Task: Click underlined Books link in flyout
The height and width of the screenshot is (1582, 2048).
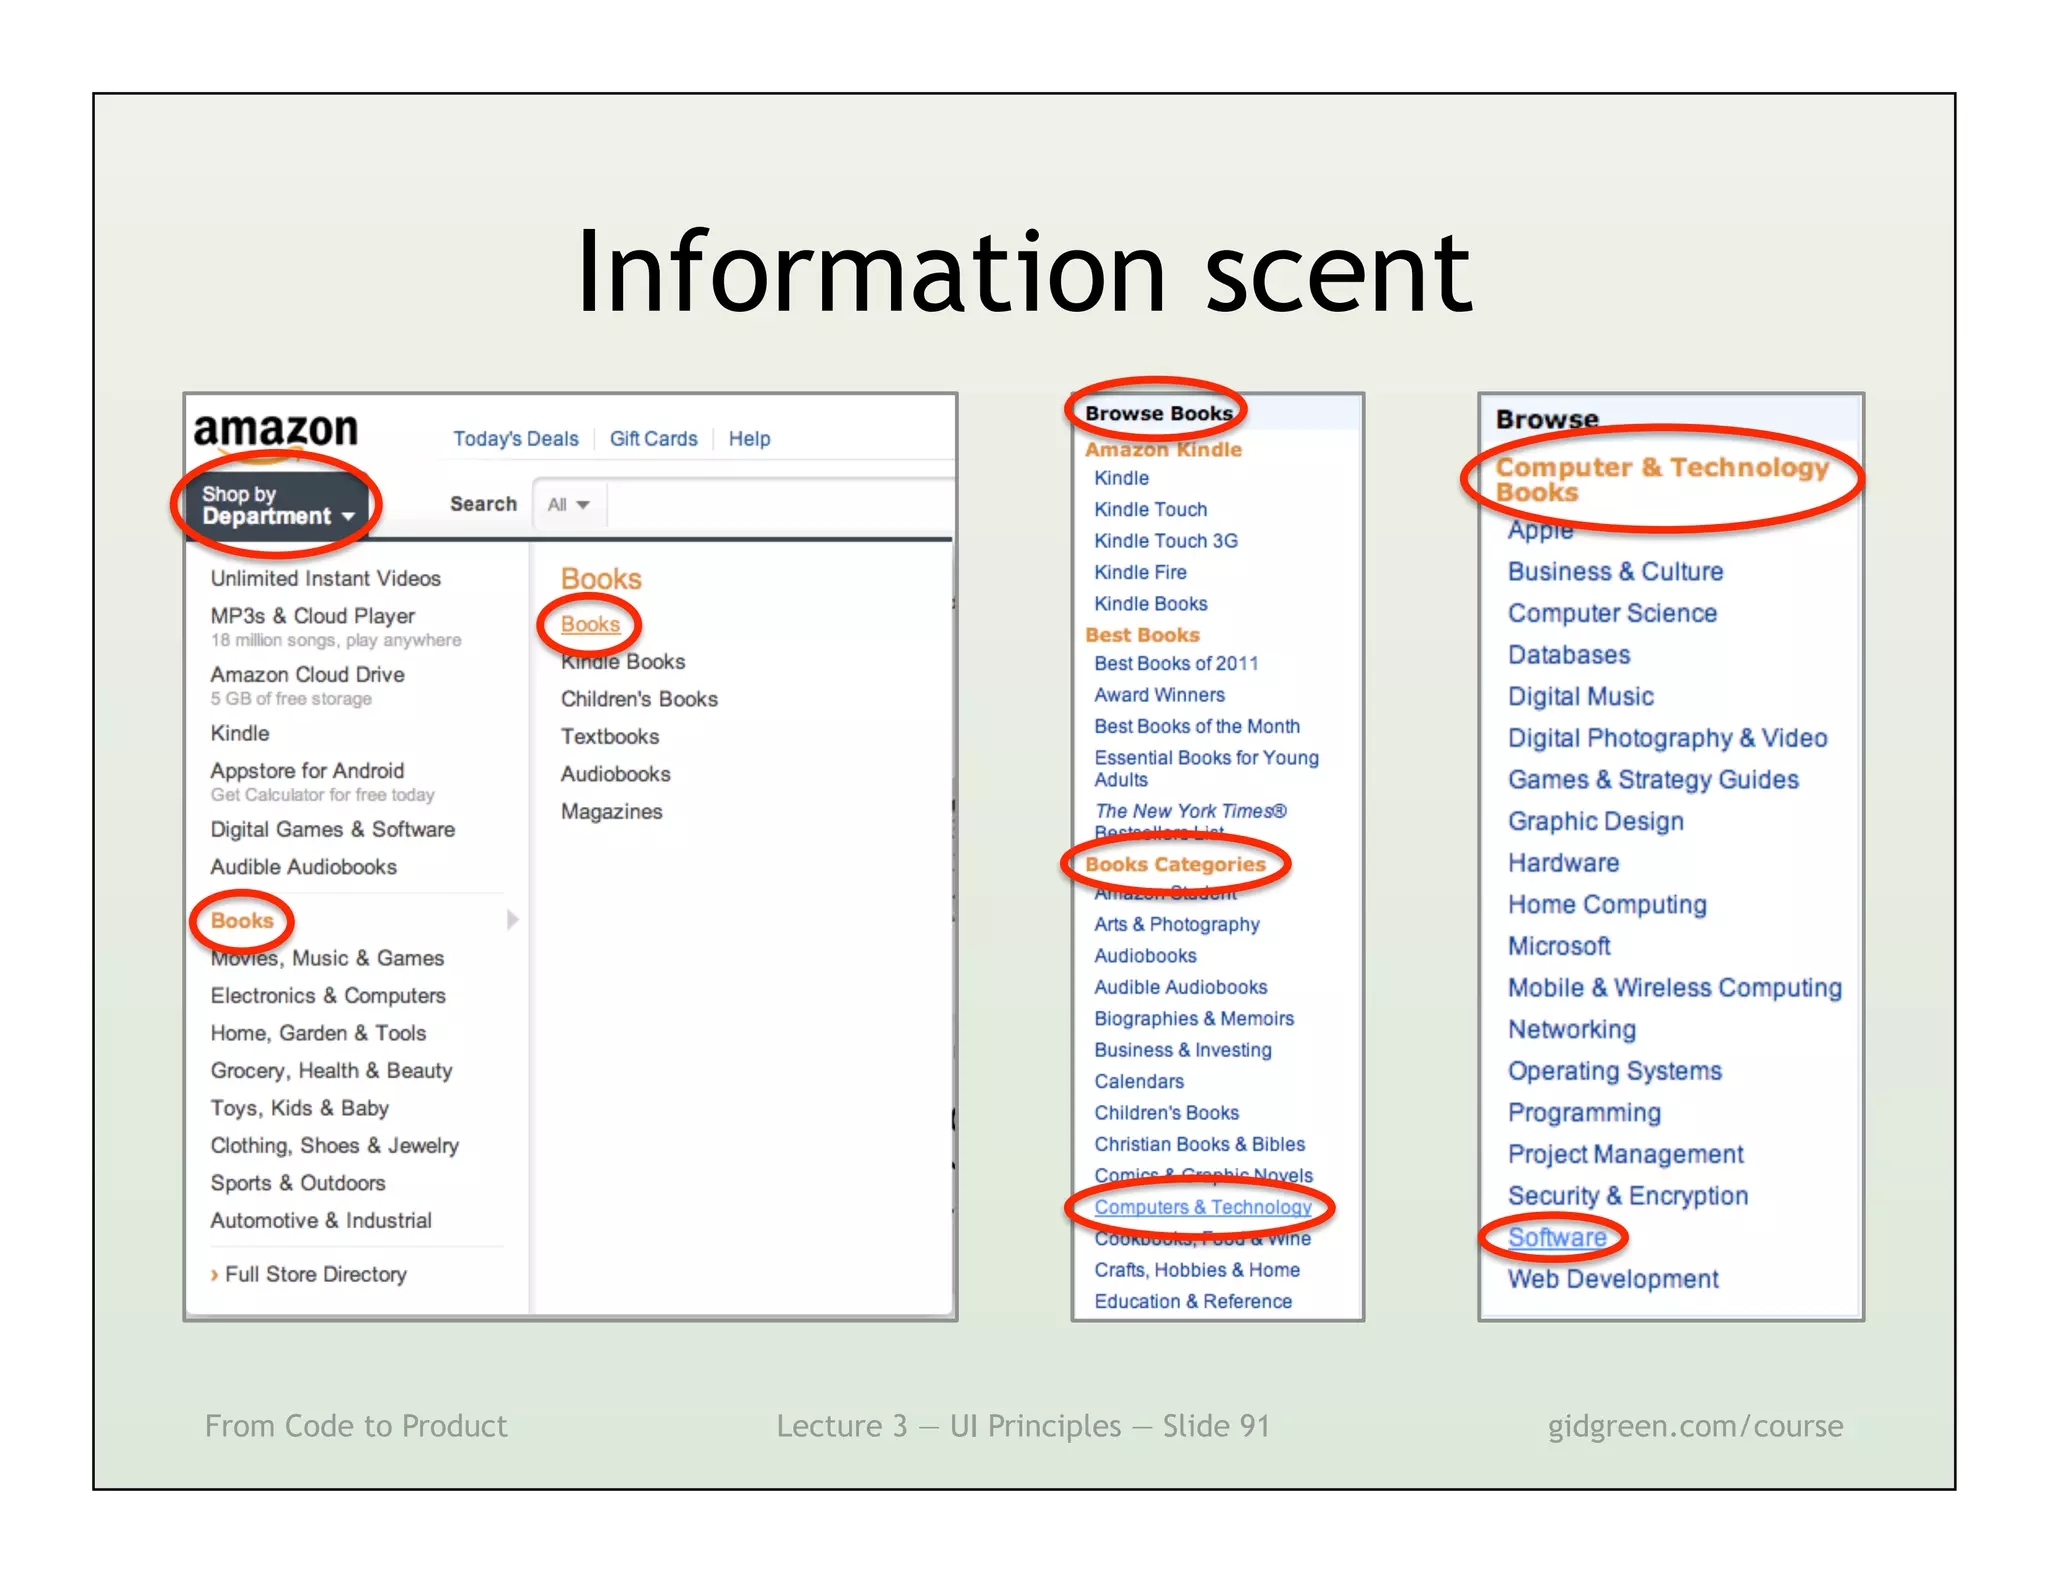Action: [590, 624]
